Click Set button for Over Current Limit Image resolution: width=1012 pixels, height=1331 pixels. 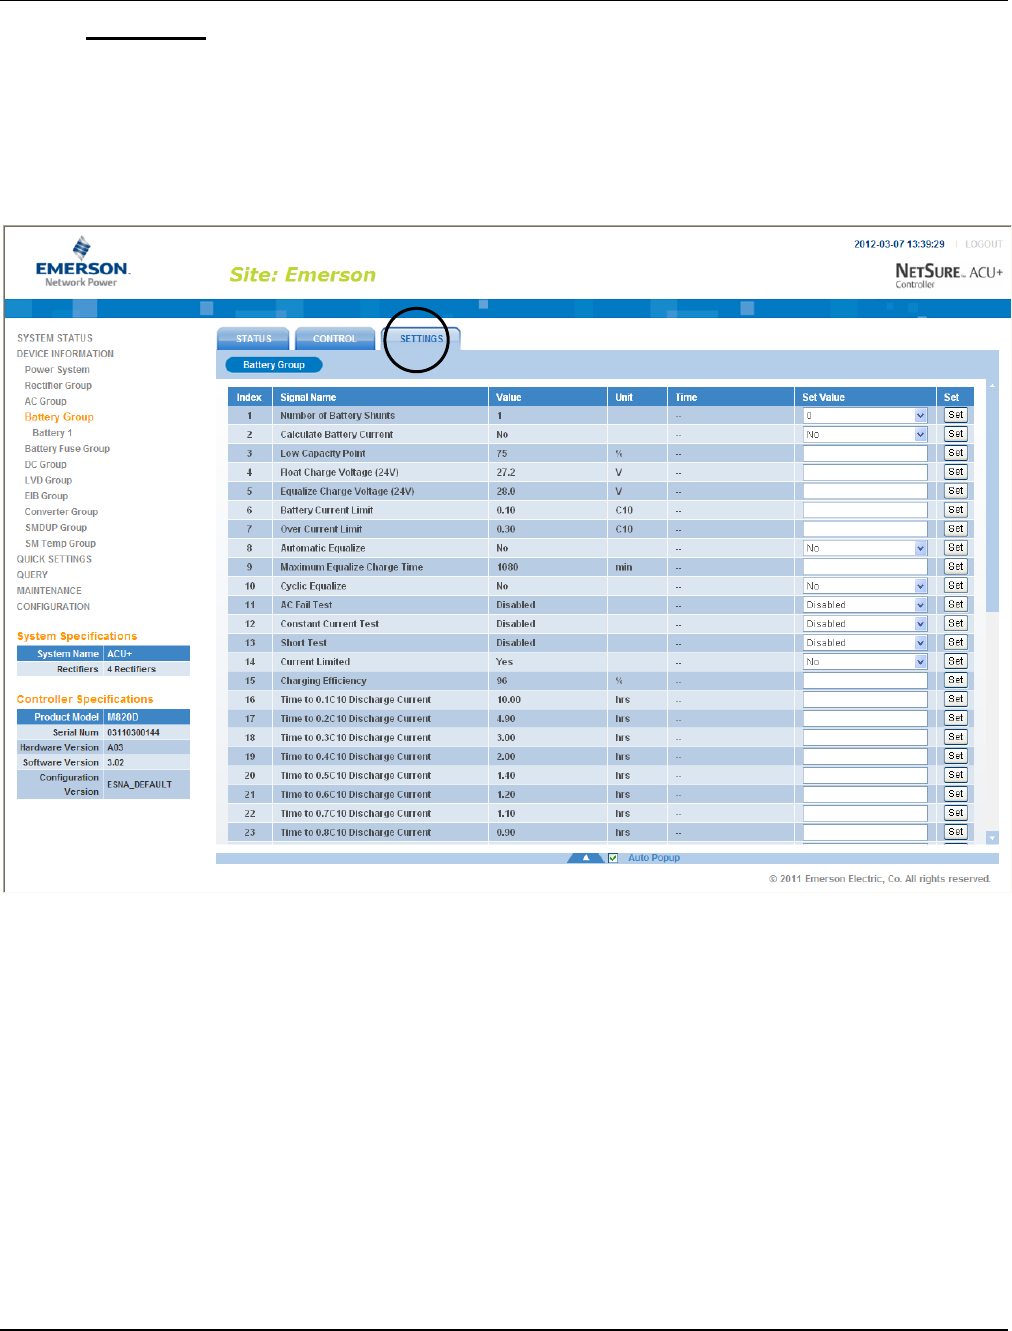click(956, 529)
